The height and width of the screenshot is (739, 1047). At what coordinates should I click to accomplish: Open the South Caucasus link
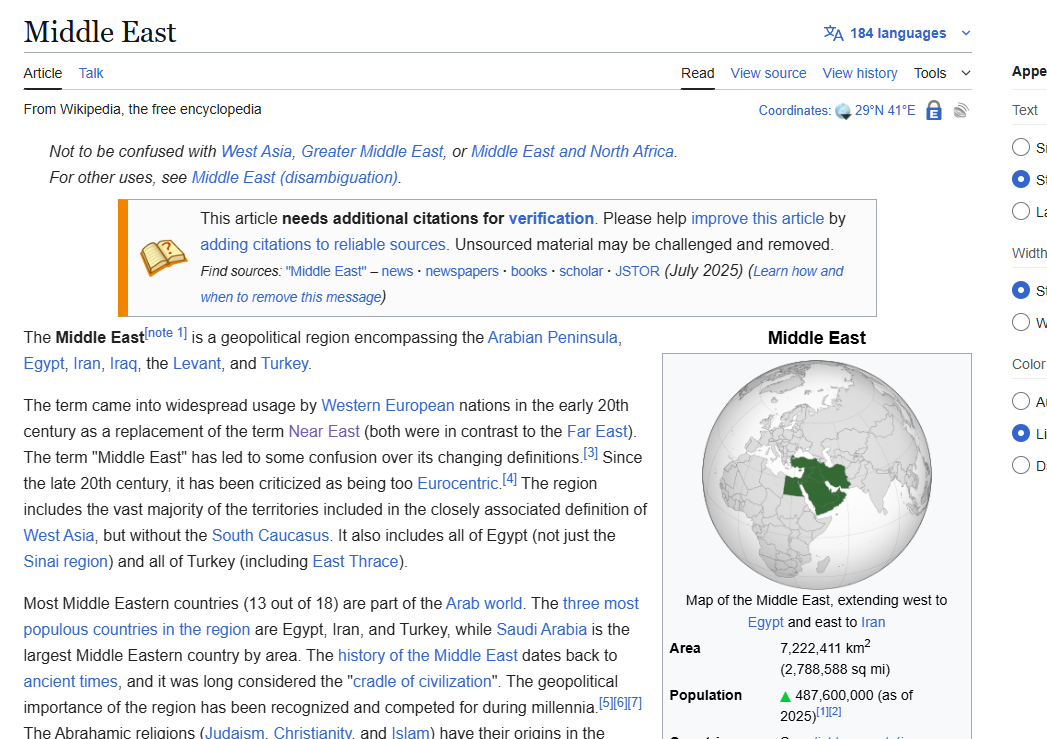point(270,535)
